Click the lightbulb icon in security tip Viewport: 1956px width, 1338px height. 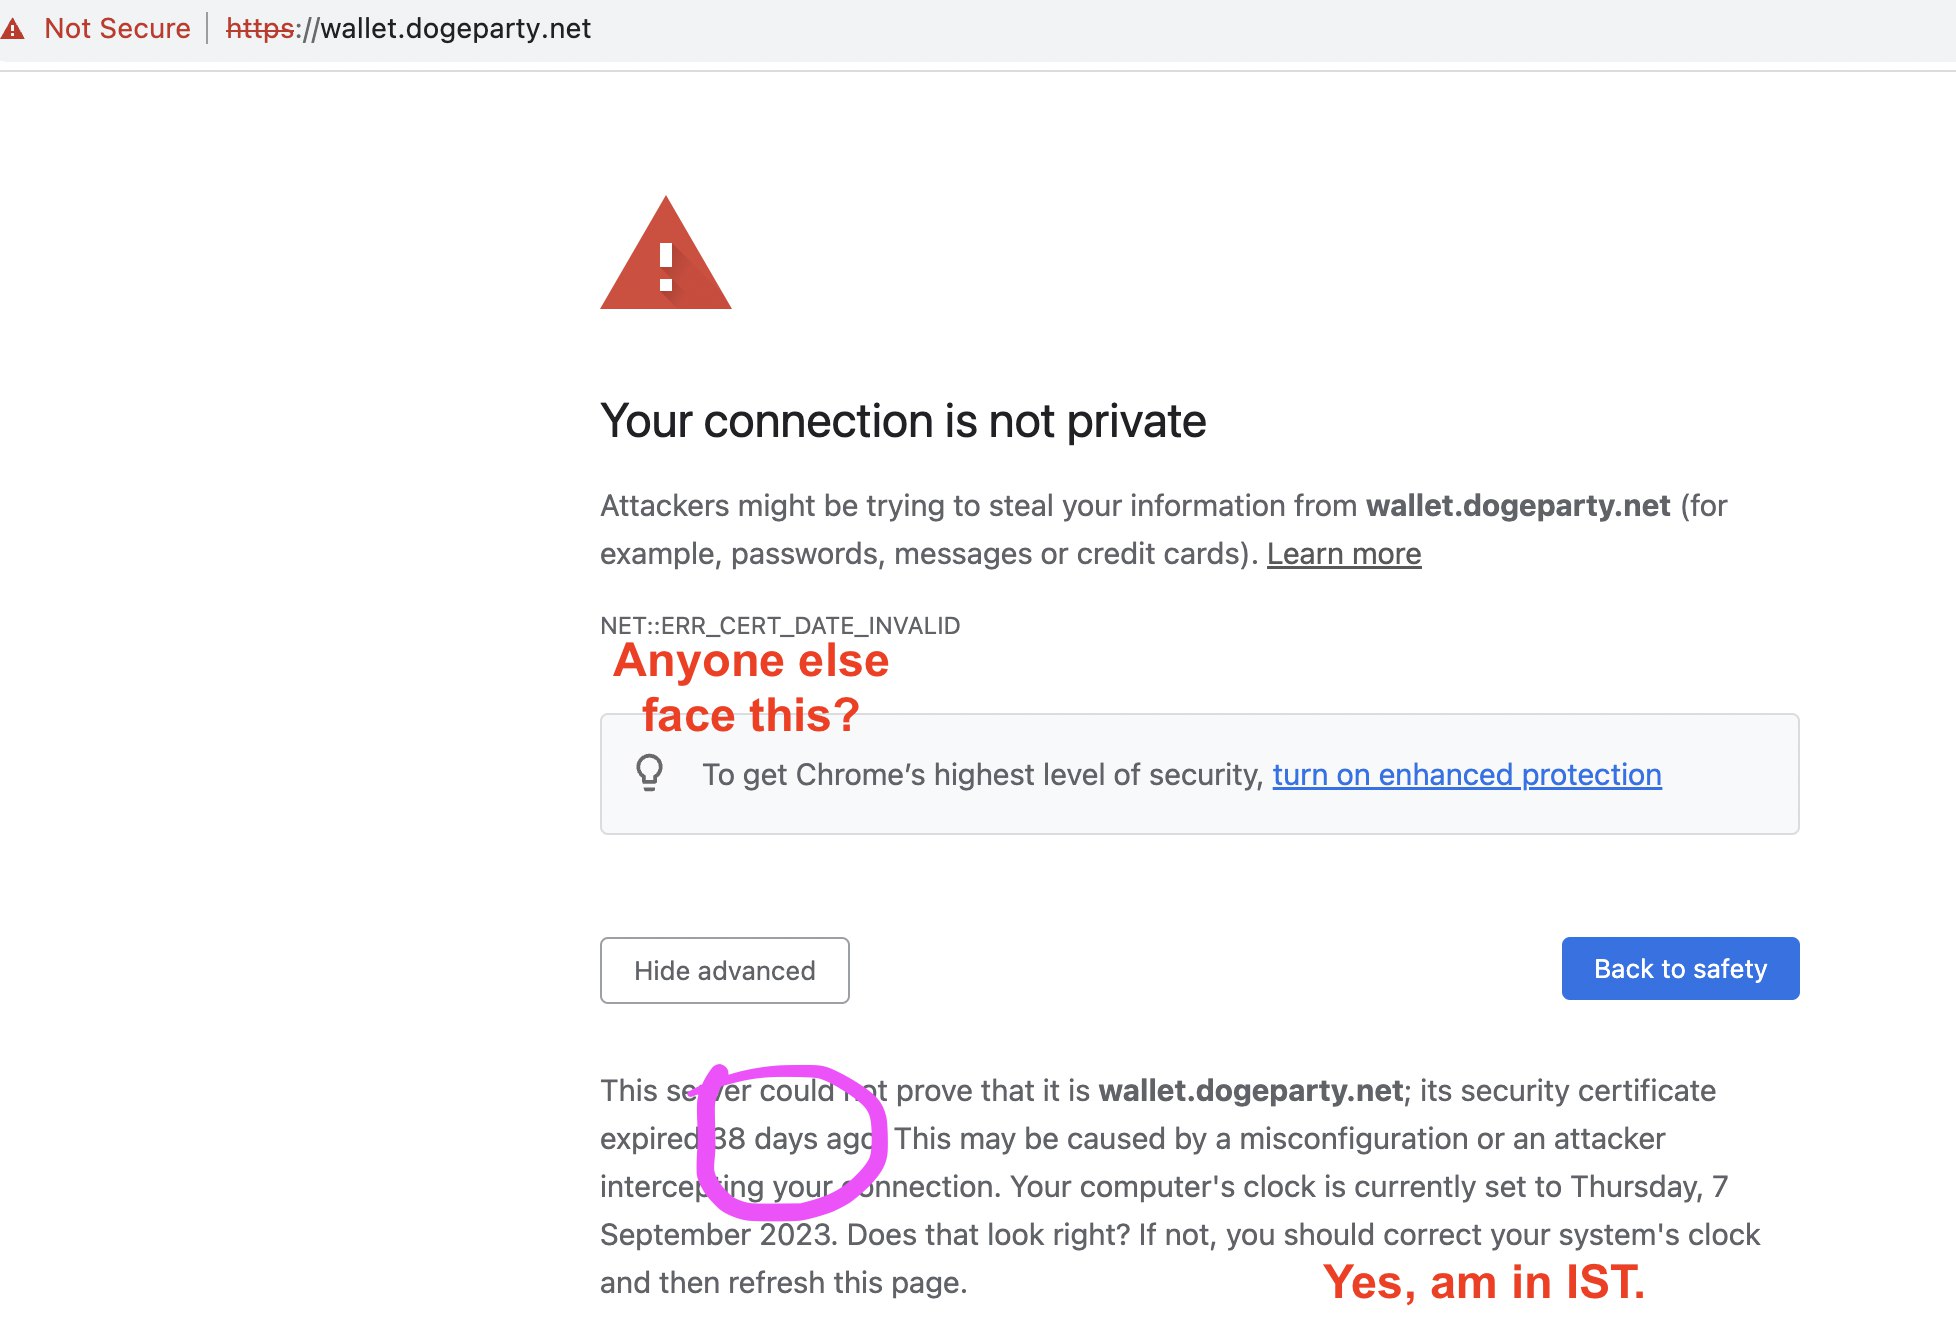coord(650,773)
